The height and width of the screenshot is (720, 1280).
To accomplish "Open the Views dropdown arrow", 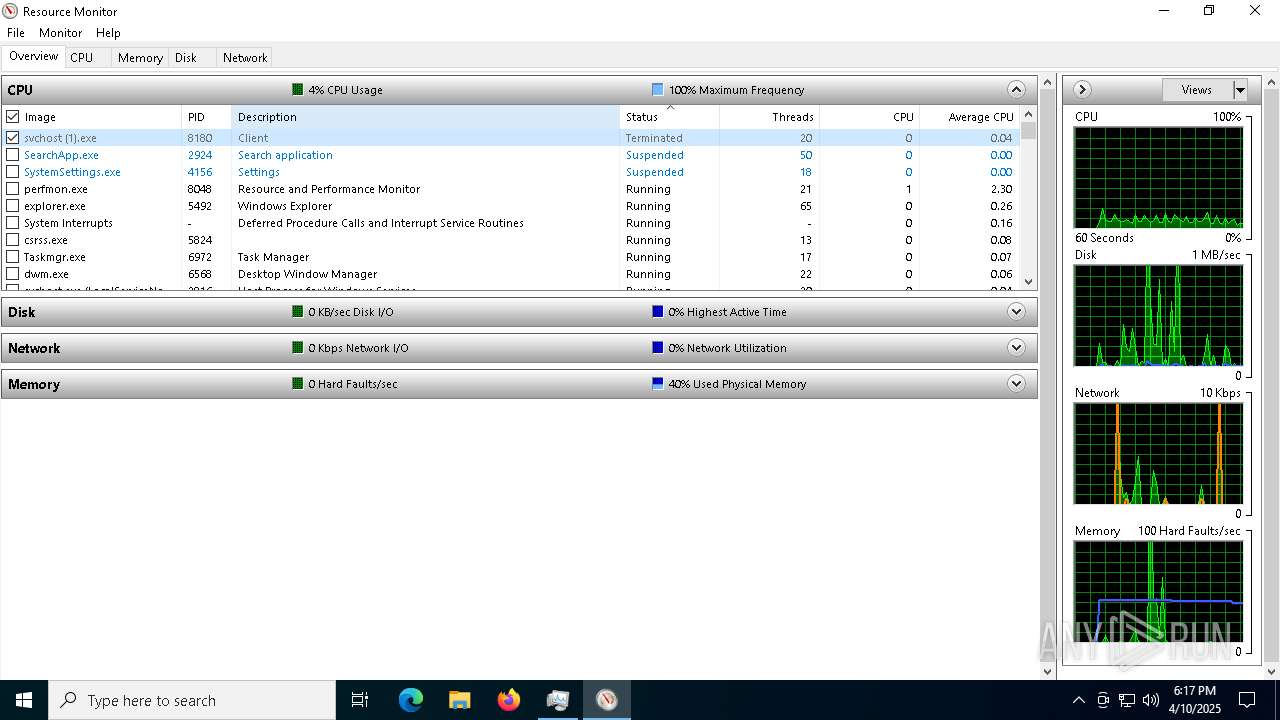I will [1240, 90].
